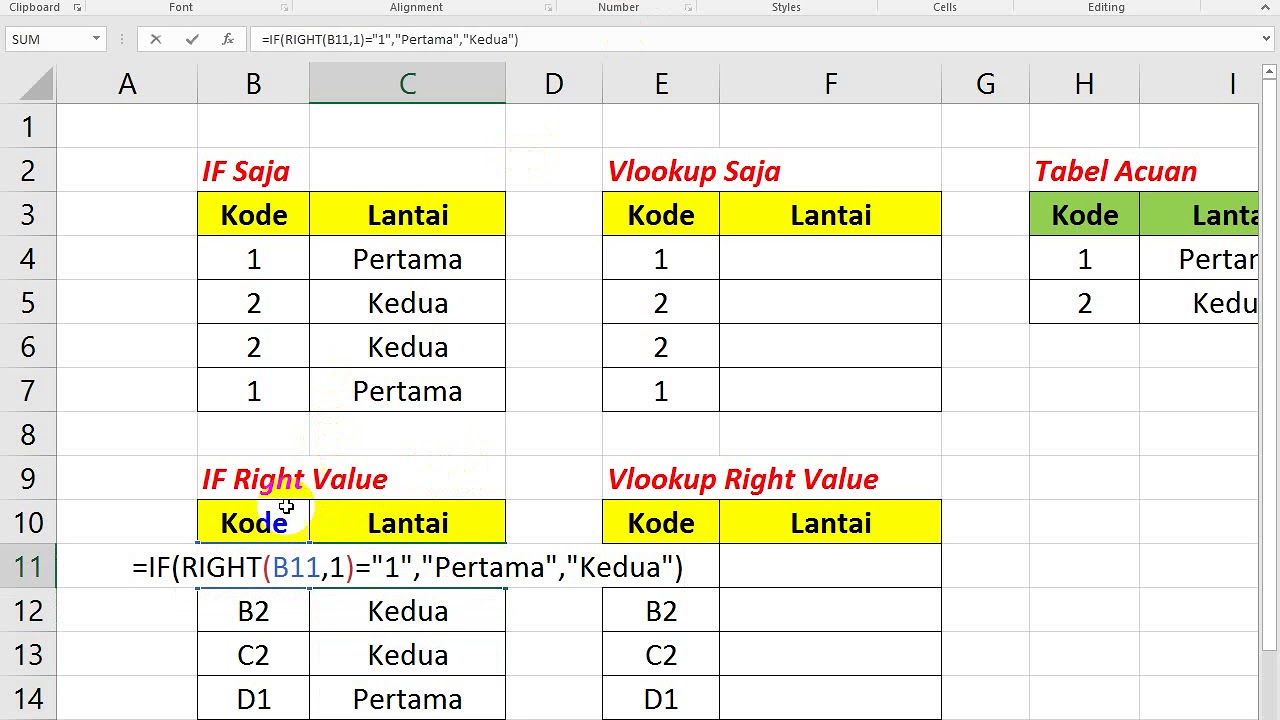The height and width of the screenshot is (720, 1280).
Task: Select row 3 header
Action: pyautogui.click(x=28, y=215)
